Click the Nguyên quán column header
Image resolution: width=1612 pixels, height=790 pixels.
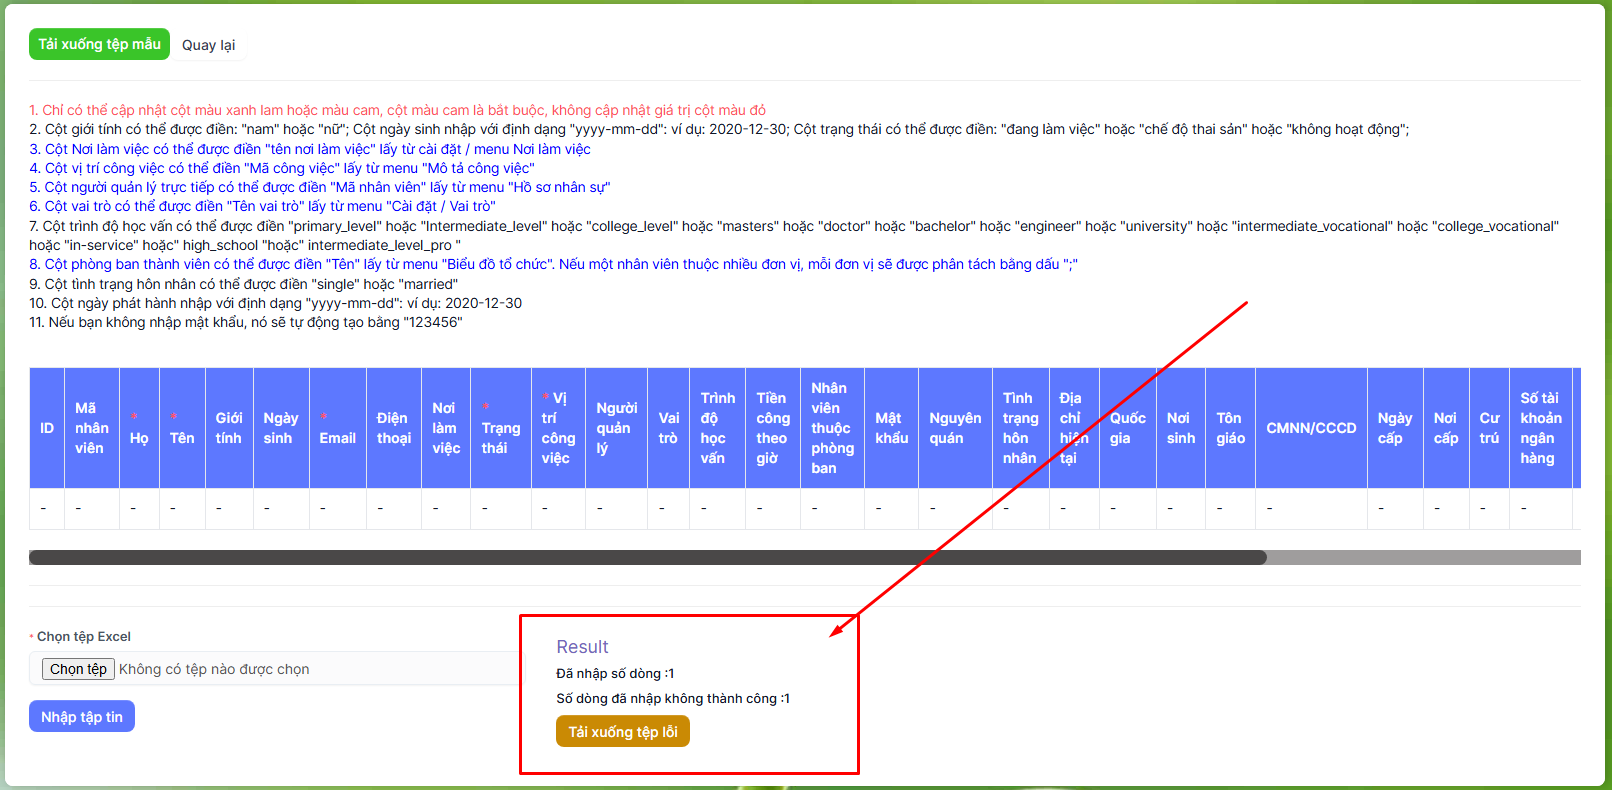[955, 428]
